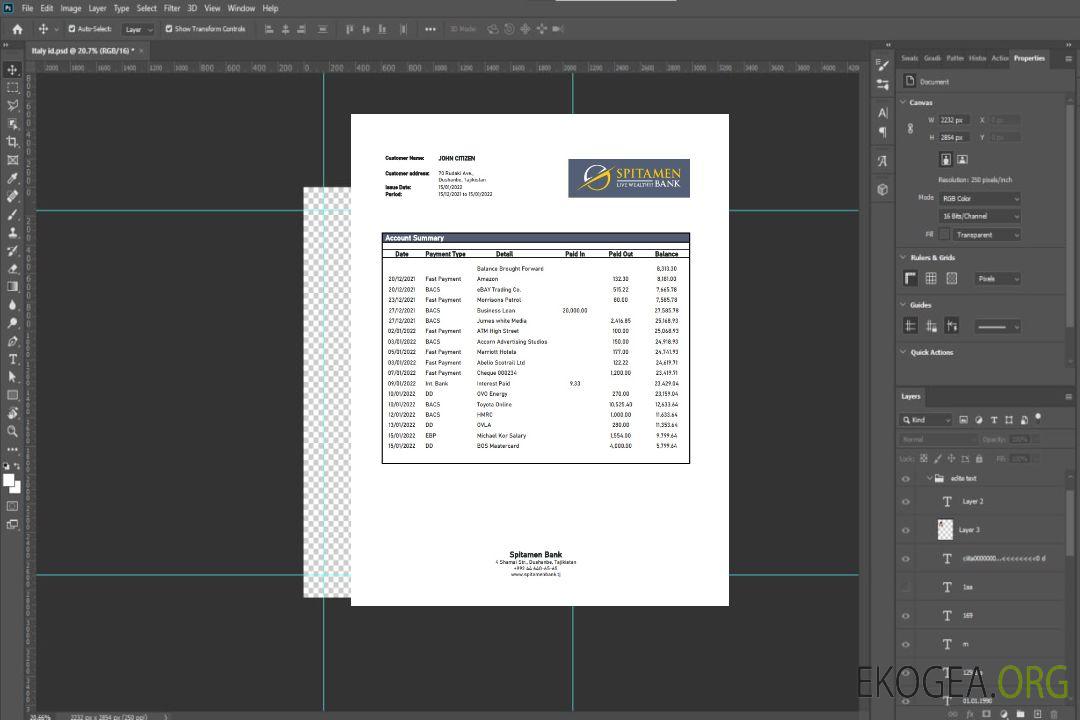The image size is (1080, 720).
Task: Set canvas to landscape orientation
Action: (x=962, y=159)
